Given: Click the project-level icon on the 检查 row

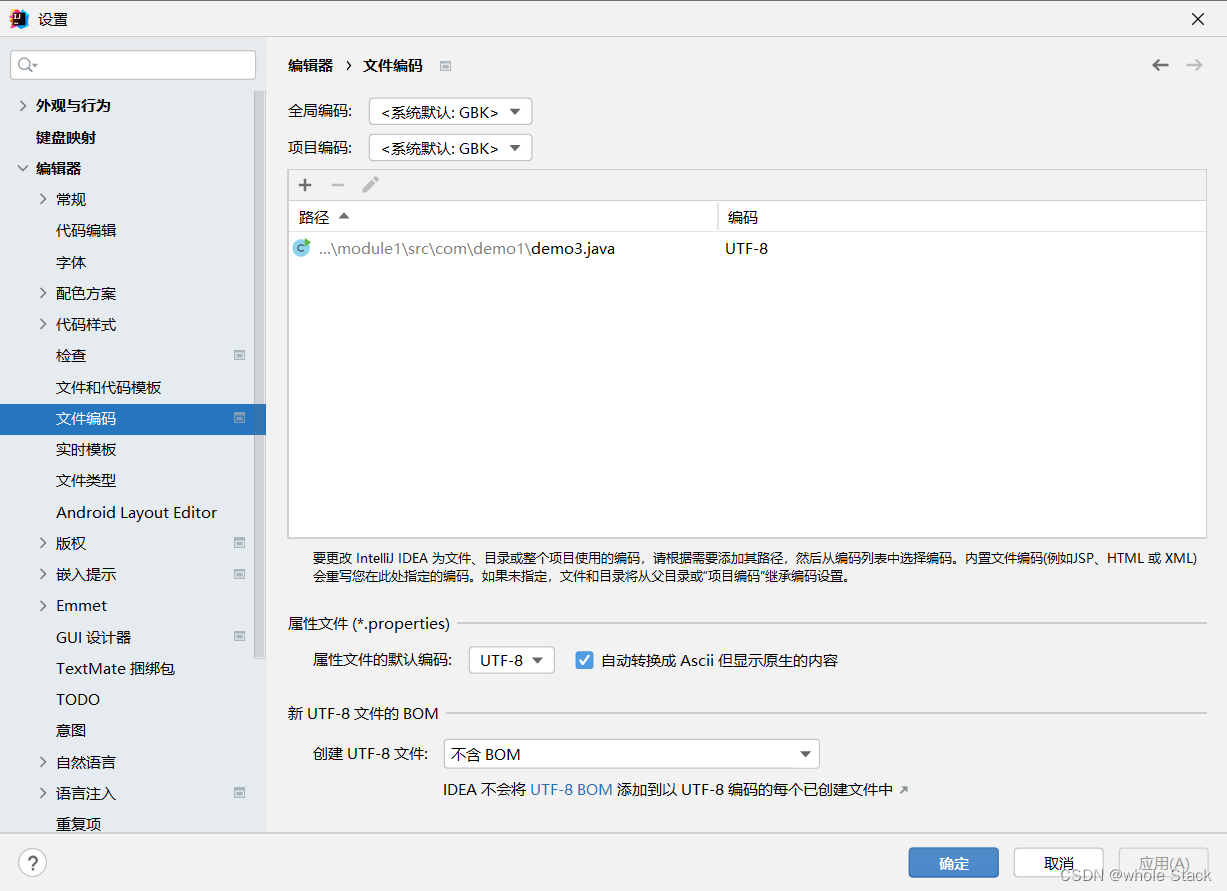Looking at the screenshot, I should click(x=239, y=355).
